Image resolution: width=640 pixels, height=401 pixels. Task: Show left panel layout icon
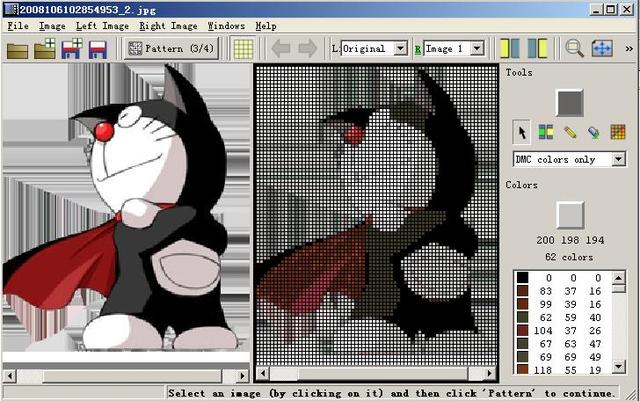point(510,49)
